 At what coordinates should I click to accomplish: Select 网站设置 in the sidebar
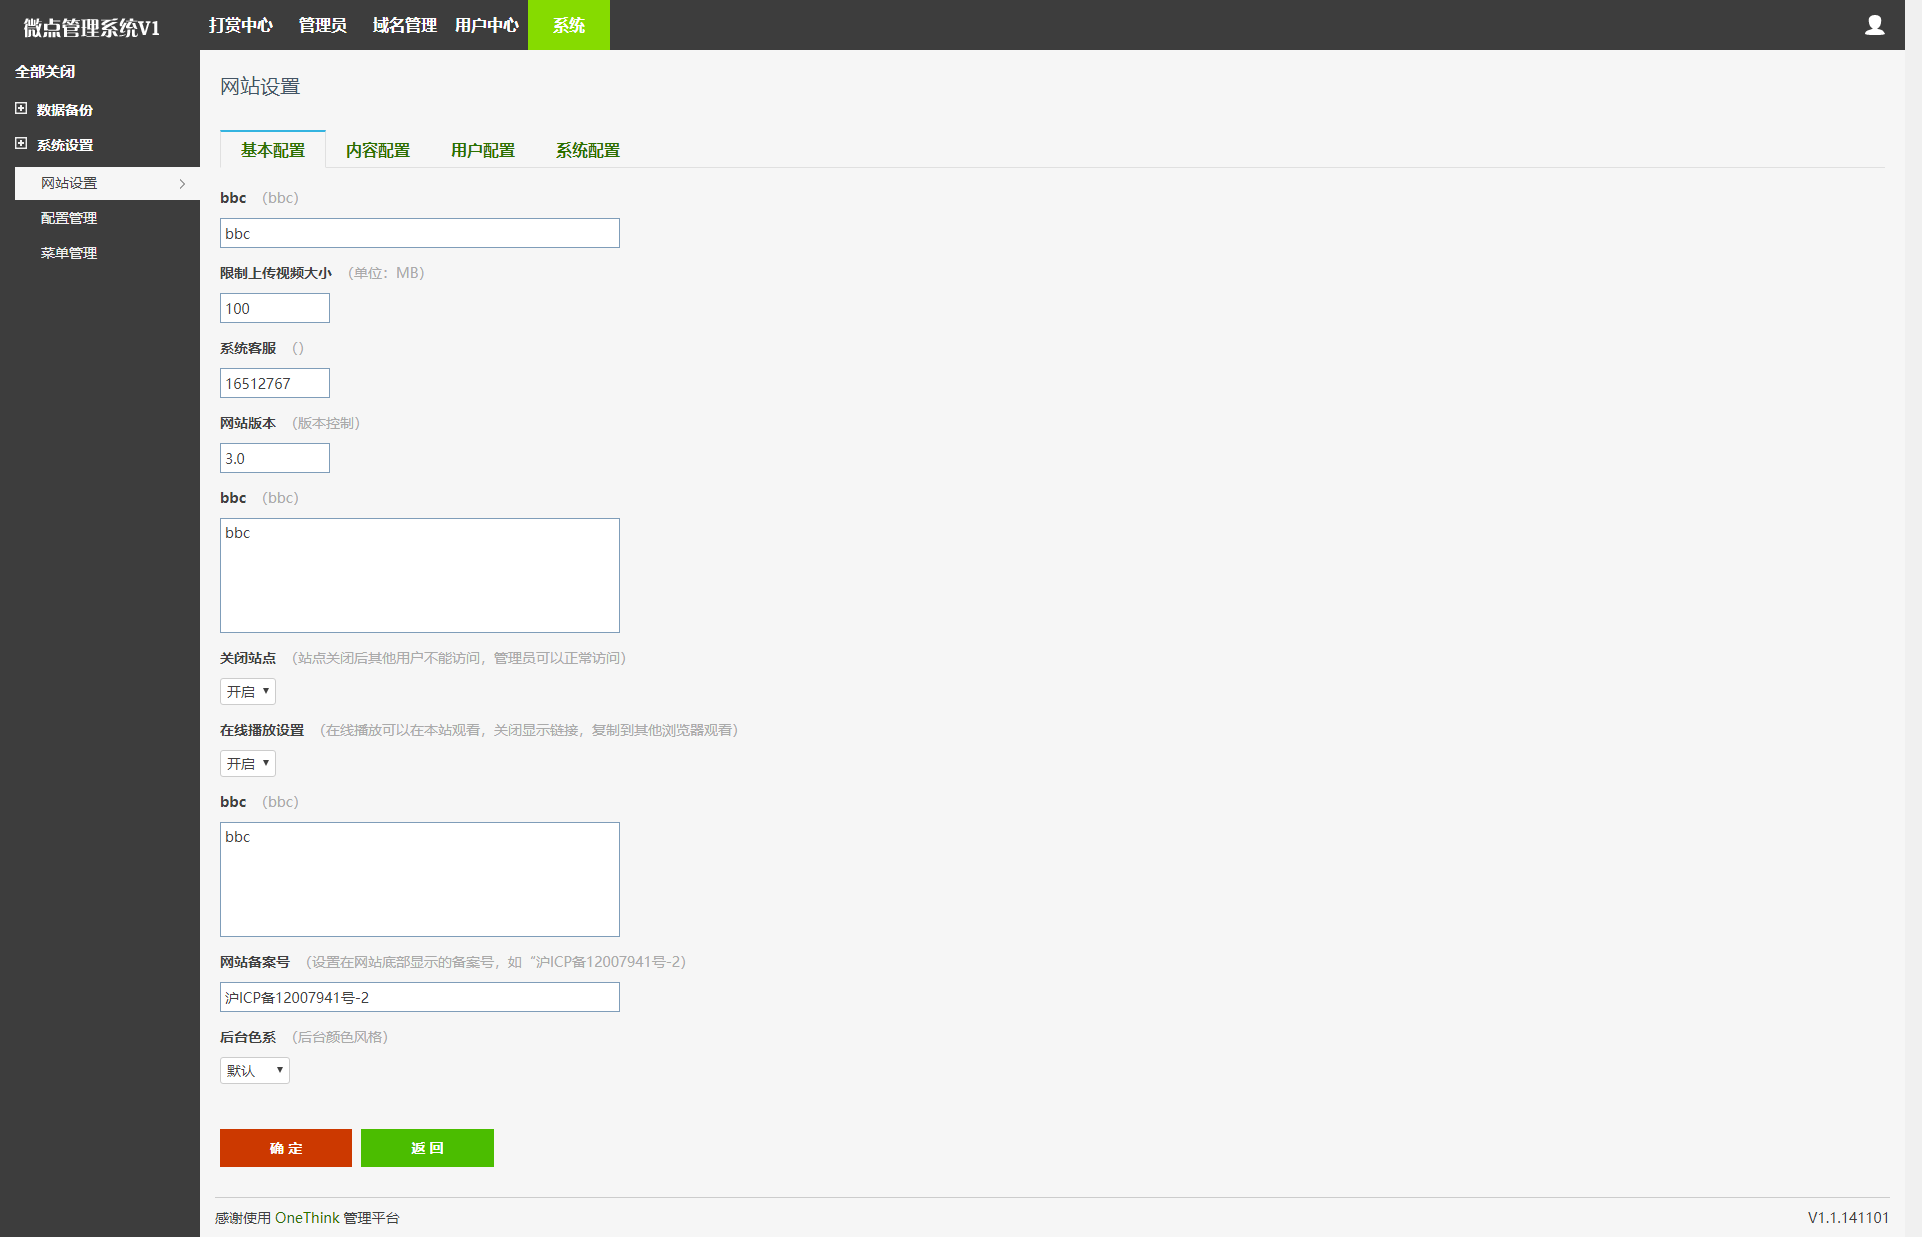[x=107, y=183]
